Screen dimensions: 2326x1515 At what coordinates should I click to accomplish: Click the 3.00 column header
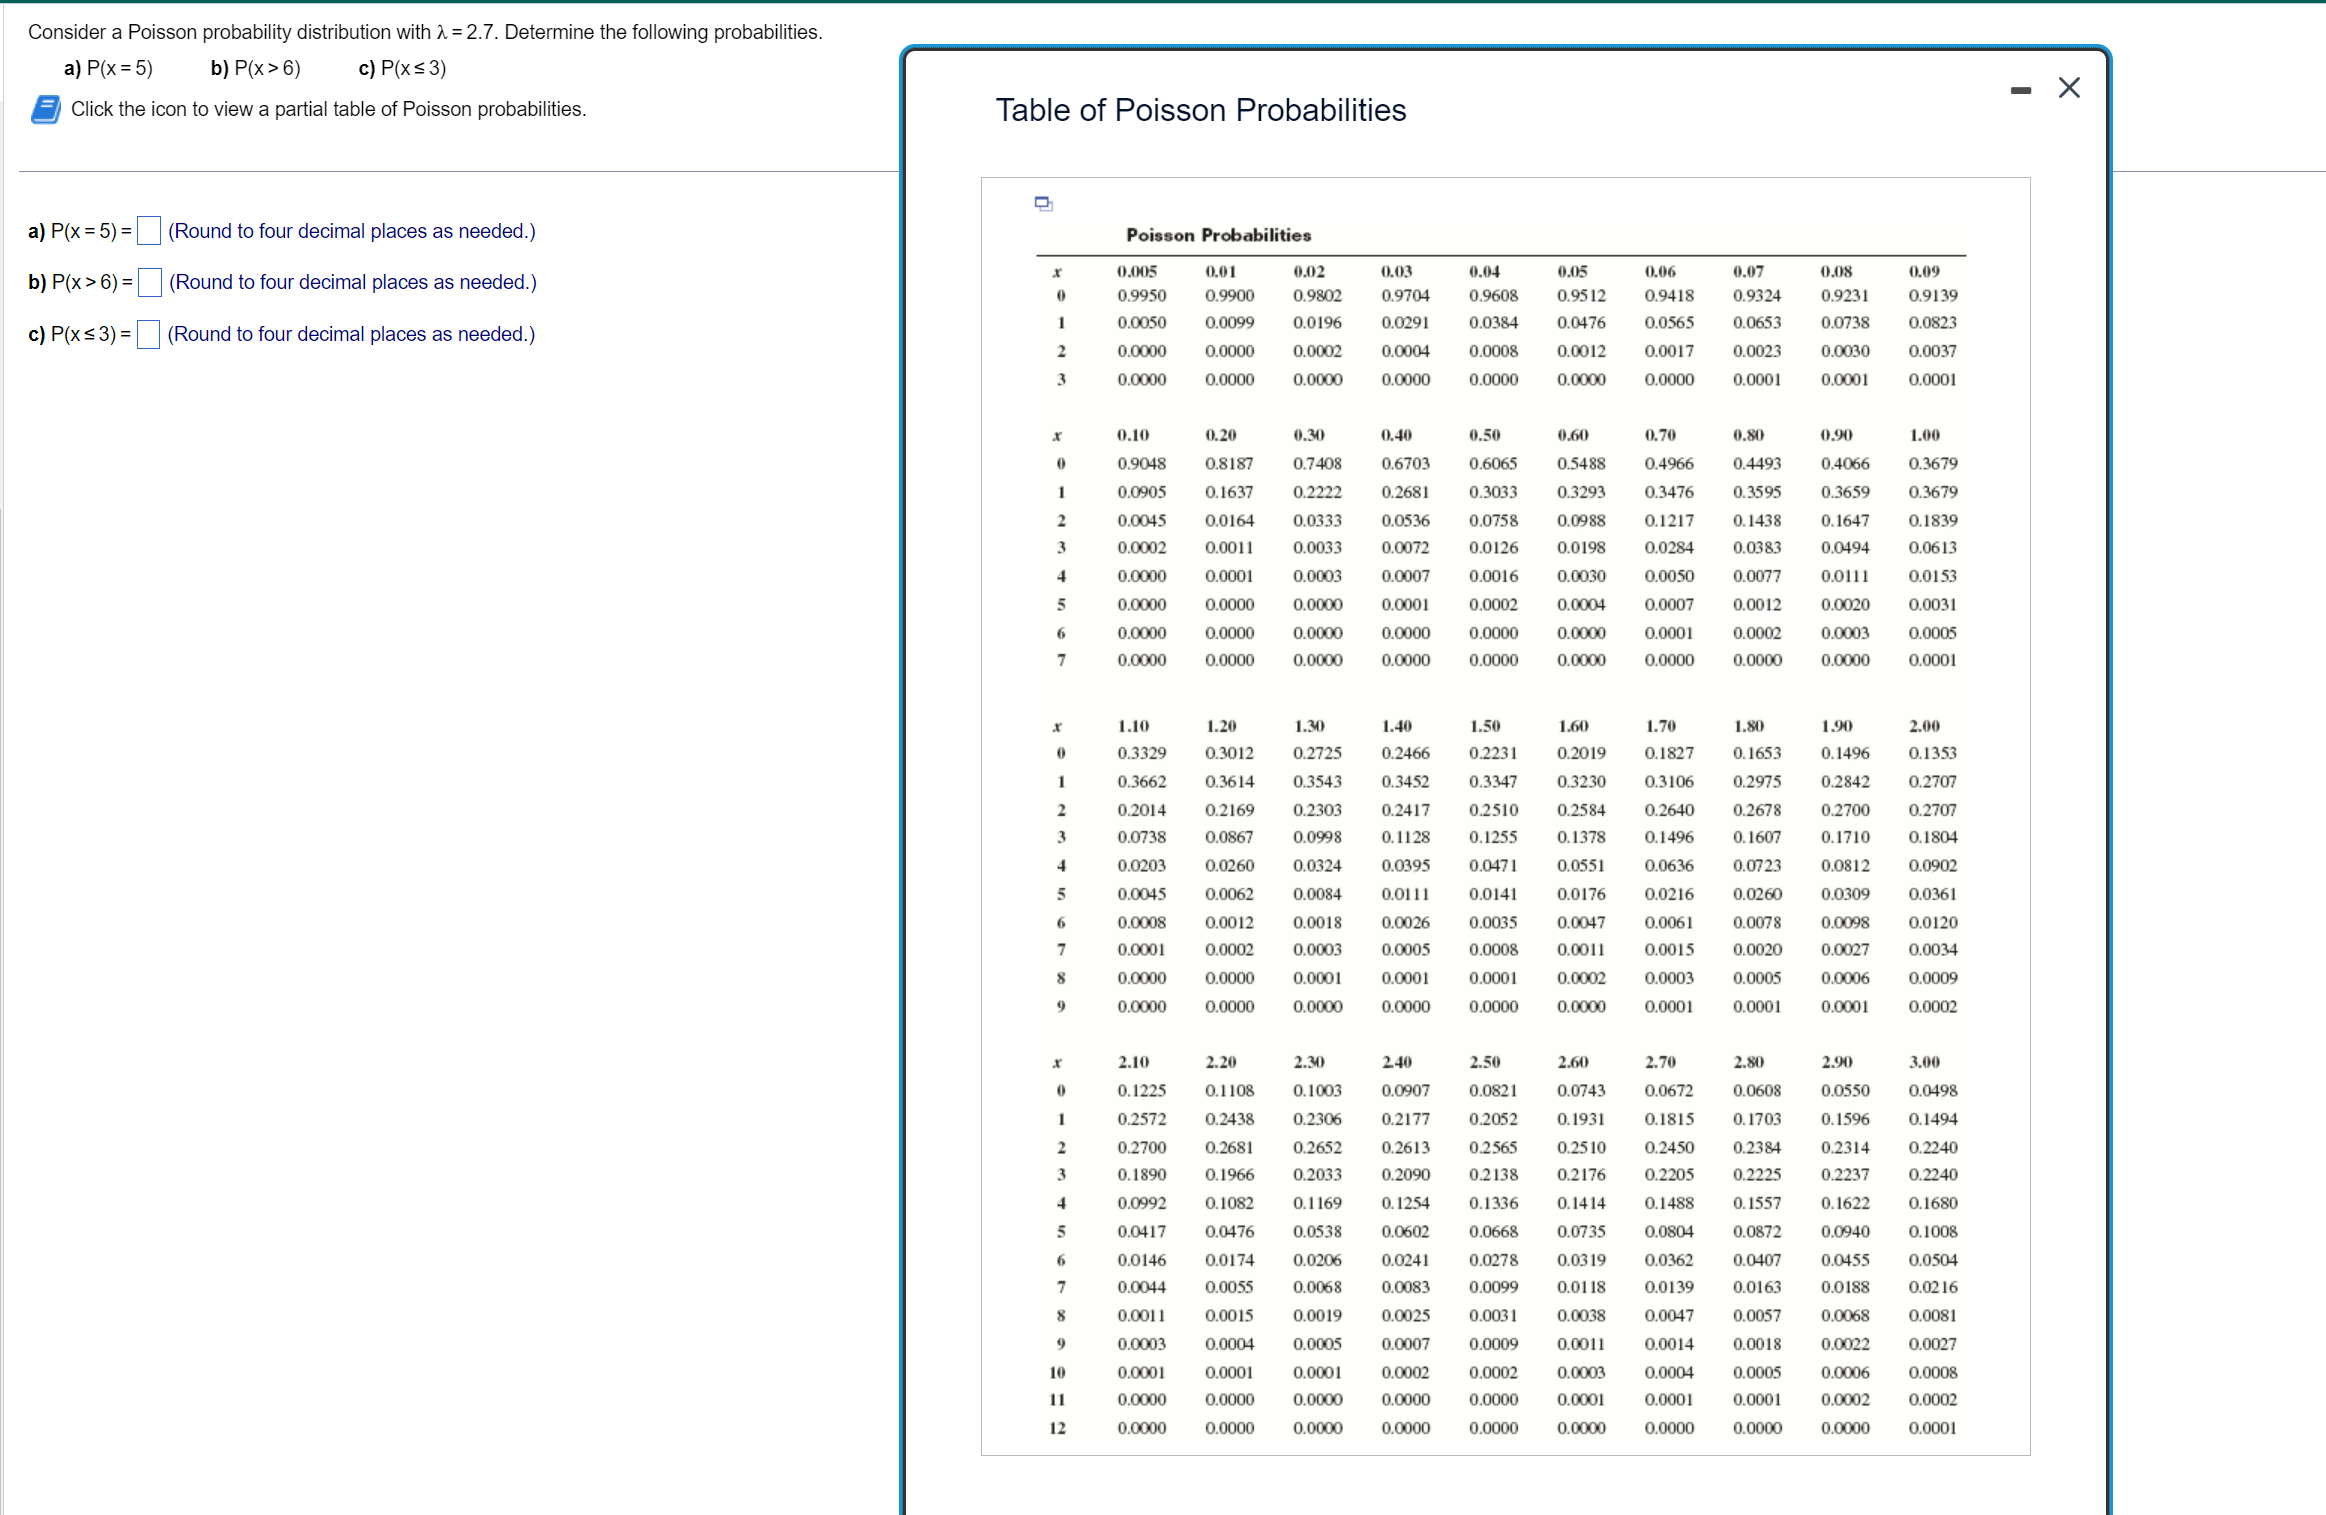[1924, 1062]
